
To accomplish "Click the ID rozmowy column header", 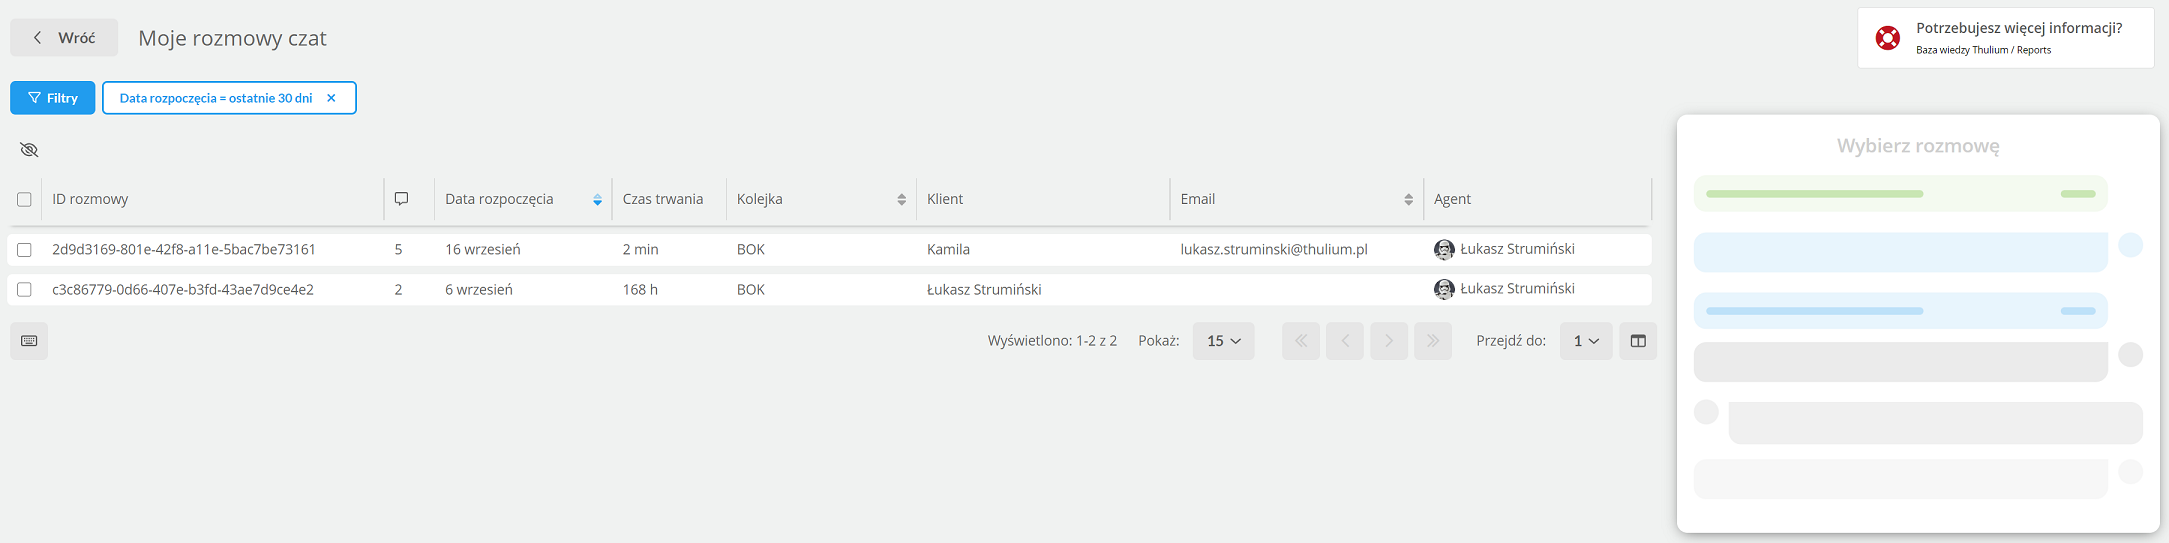I will pyautogui.click(x=90, y=199).
